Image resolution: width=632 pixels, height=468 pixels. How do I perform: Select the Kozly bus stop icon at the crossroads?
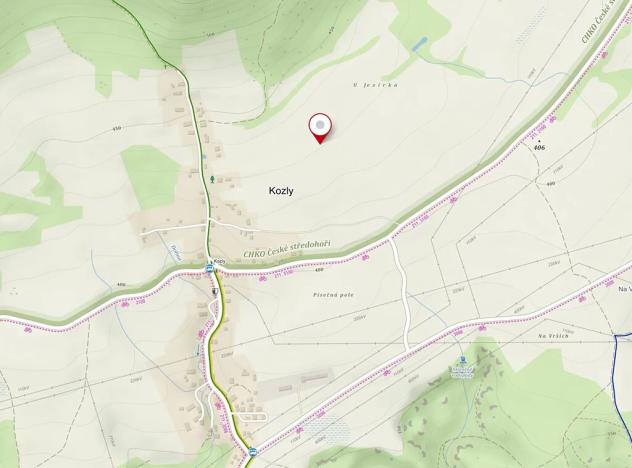[210, 268]
